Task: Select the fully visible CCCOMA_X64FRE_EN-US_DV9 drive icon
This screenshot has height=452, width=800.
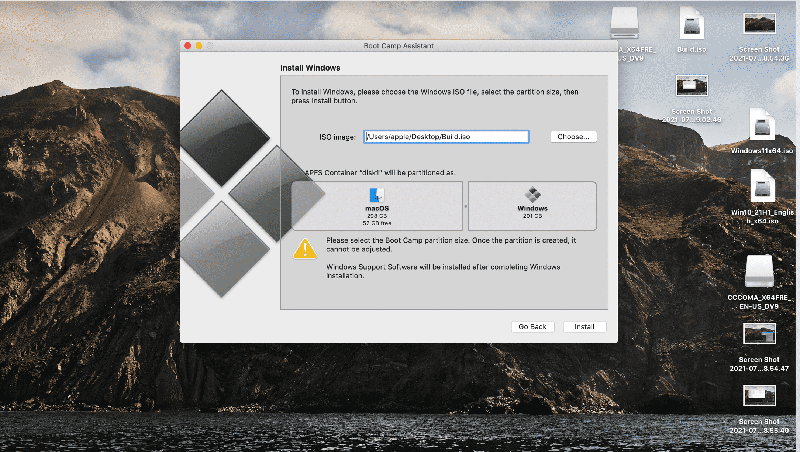Action: 762,272
